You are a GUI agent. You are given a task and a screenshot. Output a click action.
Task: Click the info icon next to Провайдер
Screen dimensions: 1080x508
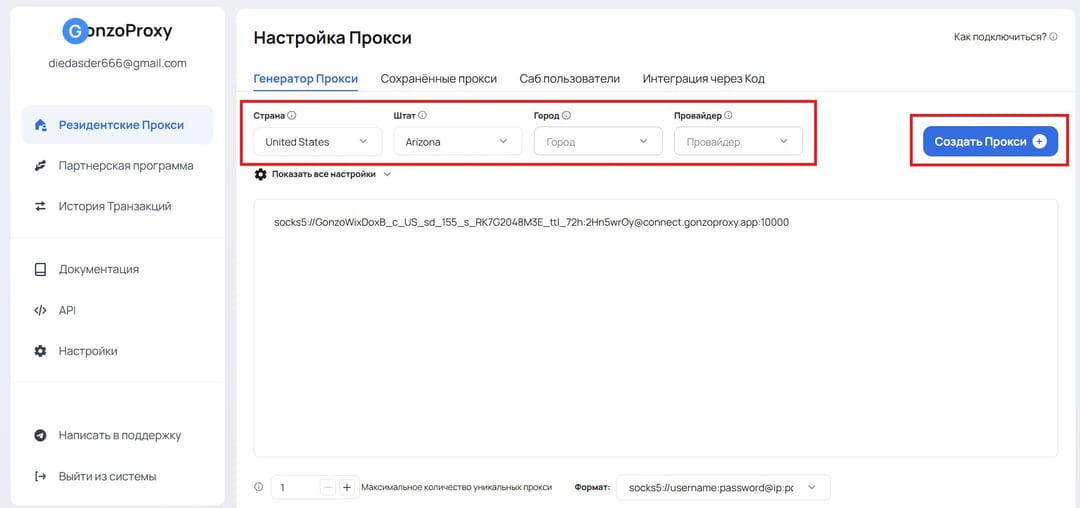(x=728, y=116)
